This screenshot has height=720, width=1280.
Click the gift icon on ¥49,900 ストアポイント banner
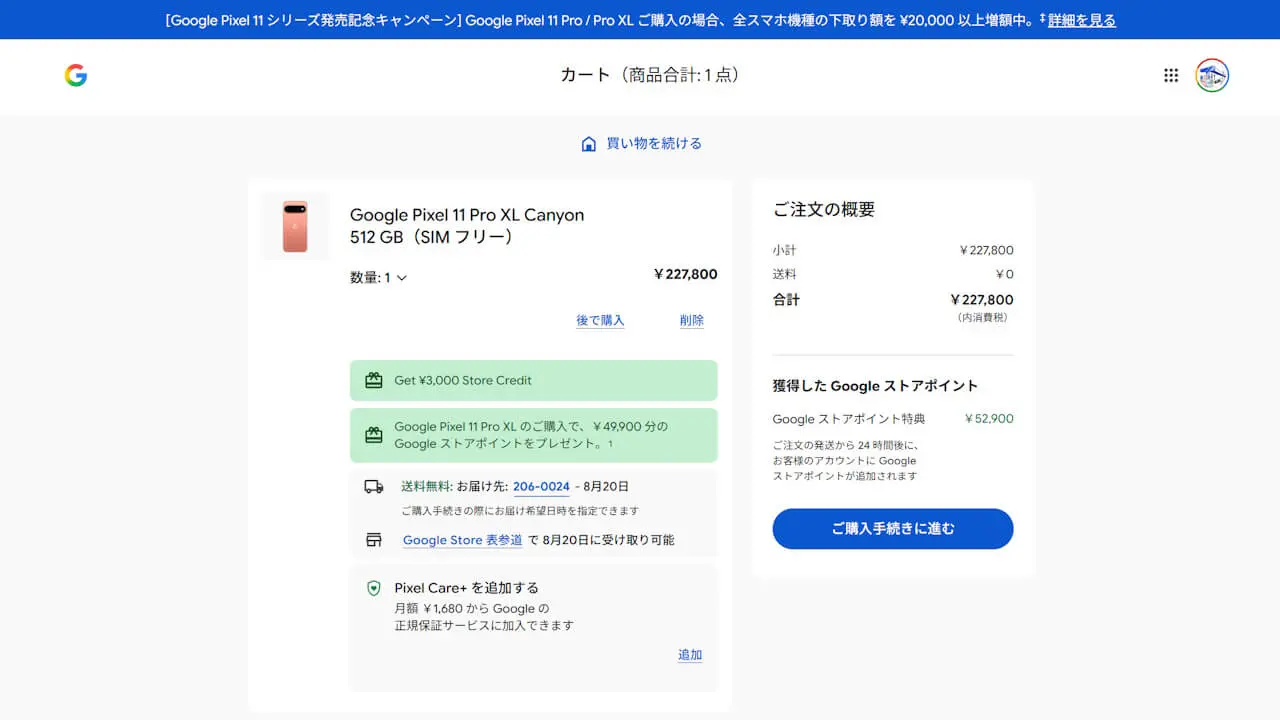[374, 435]
